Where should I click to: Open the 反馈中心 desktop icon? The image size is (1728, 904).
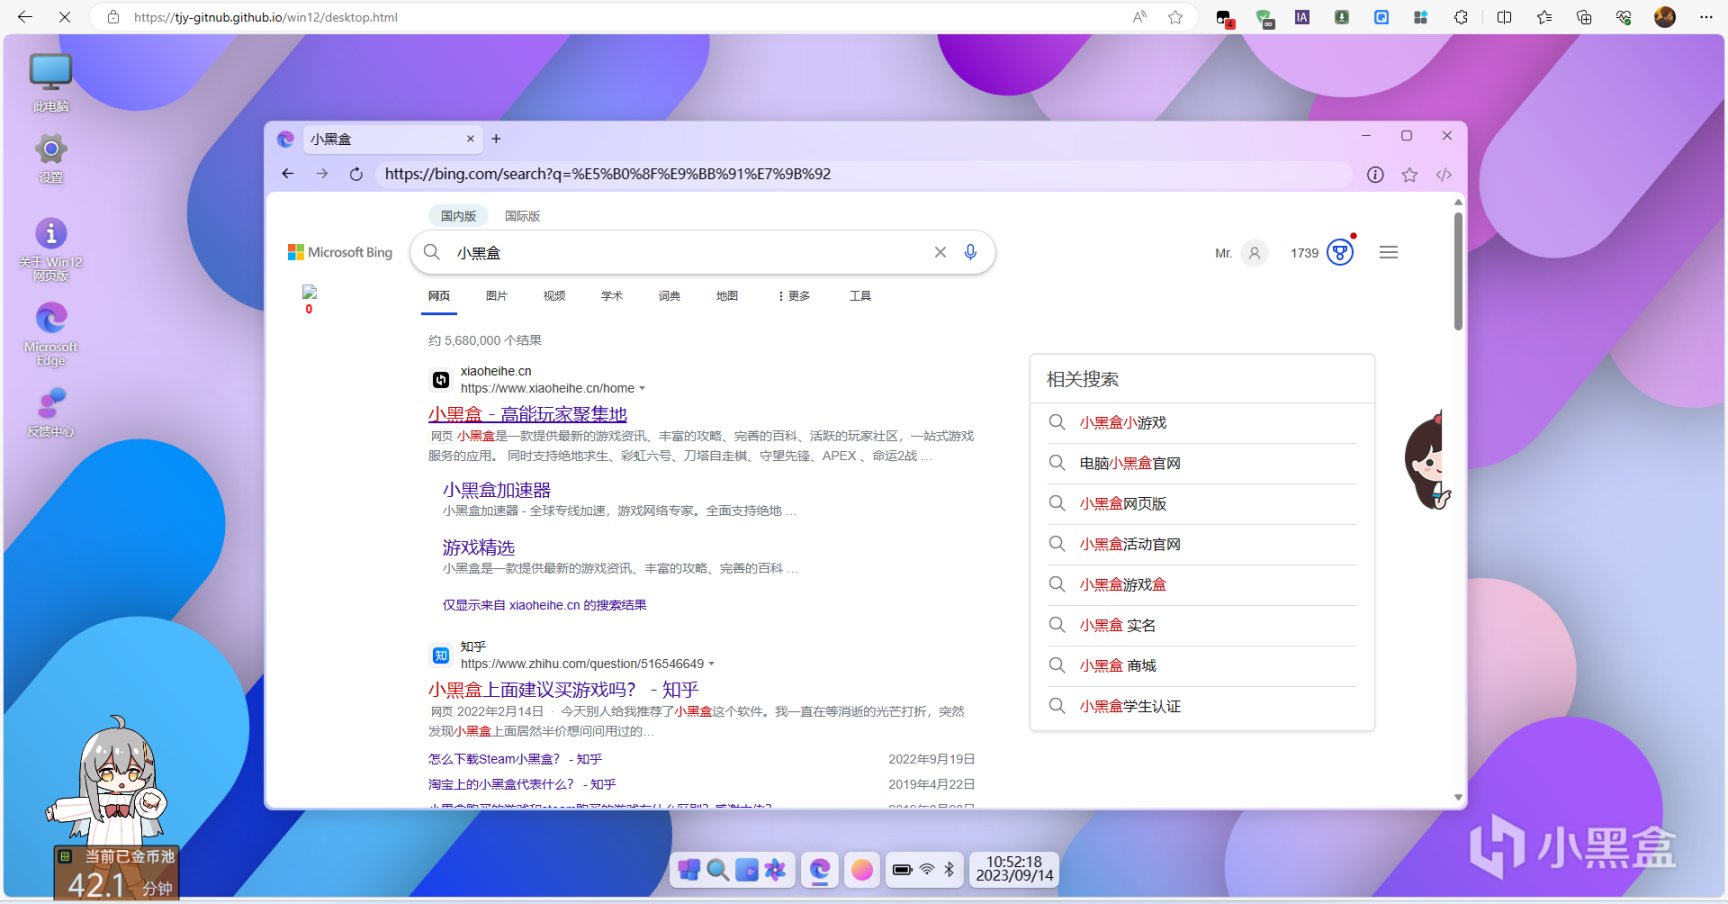(51, 412)
